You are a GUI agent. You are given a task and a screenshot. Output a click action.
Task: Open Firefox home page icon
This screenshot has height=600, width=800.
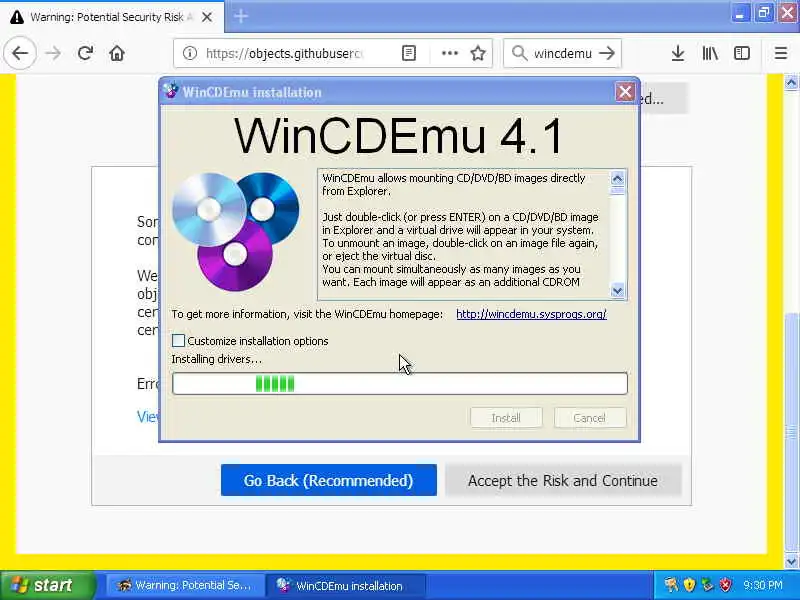pos(117,53)
